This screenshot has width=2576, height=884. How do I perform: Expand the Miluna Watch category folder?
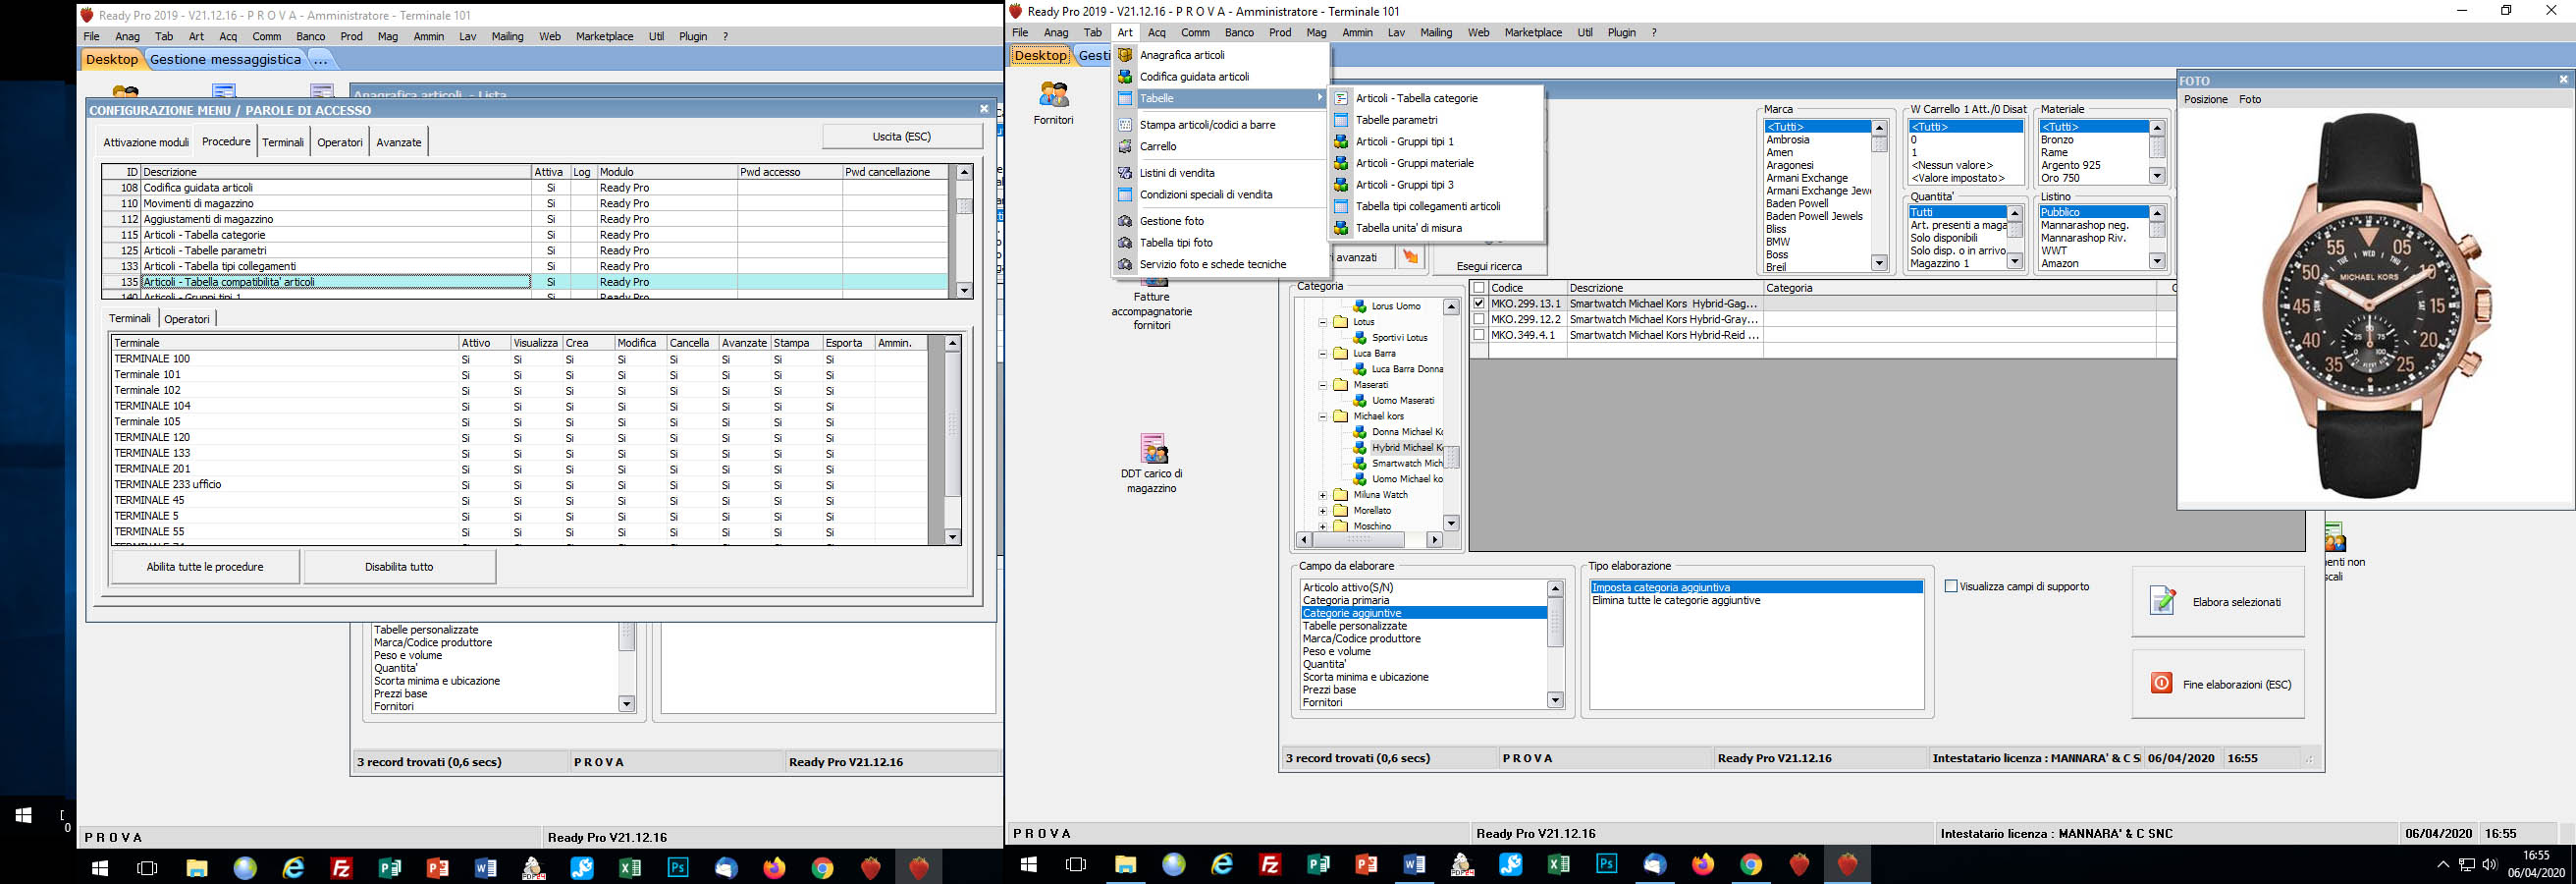(x=1323, y=495)
